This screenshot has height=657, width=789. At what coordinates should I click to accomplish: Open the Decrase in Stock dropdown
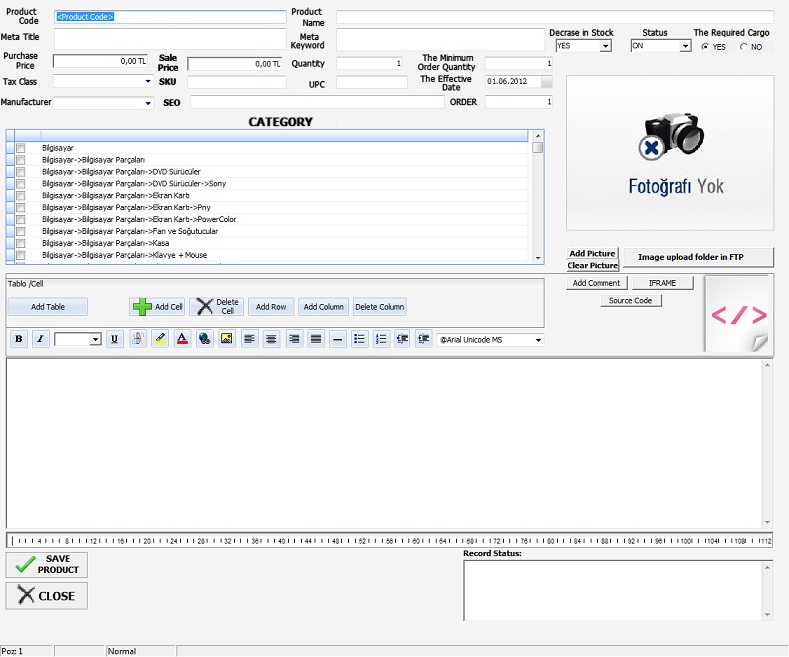(x=605, y=46)
